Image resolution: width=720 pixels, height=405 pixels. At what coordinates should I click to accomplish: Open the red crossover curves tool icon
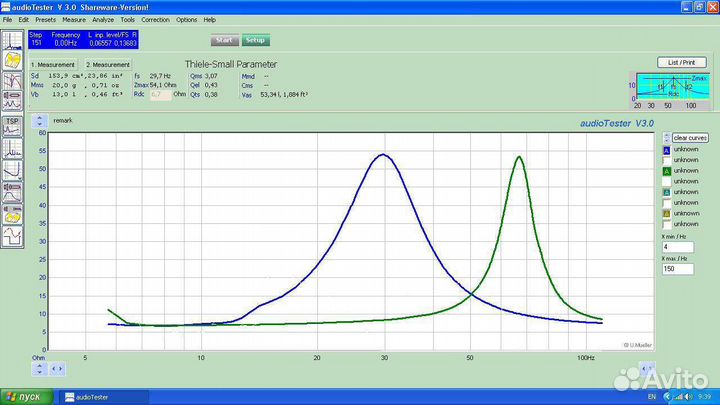[x=12, y=81]
